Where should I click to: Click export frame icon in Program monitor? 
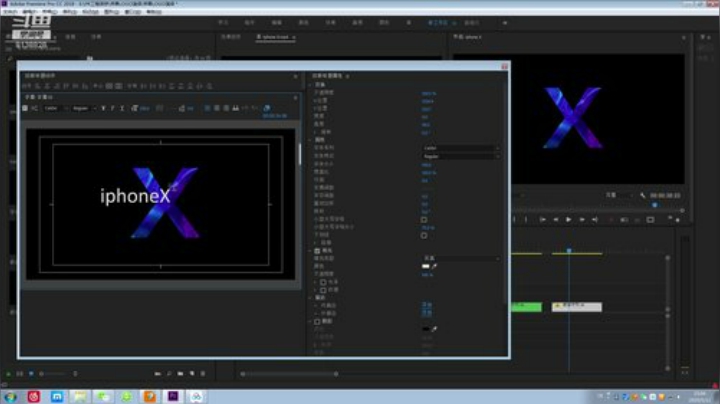[x=650, y=220]
